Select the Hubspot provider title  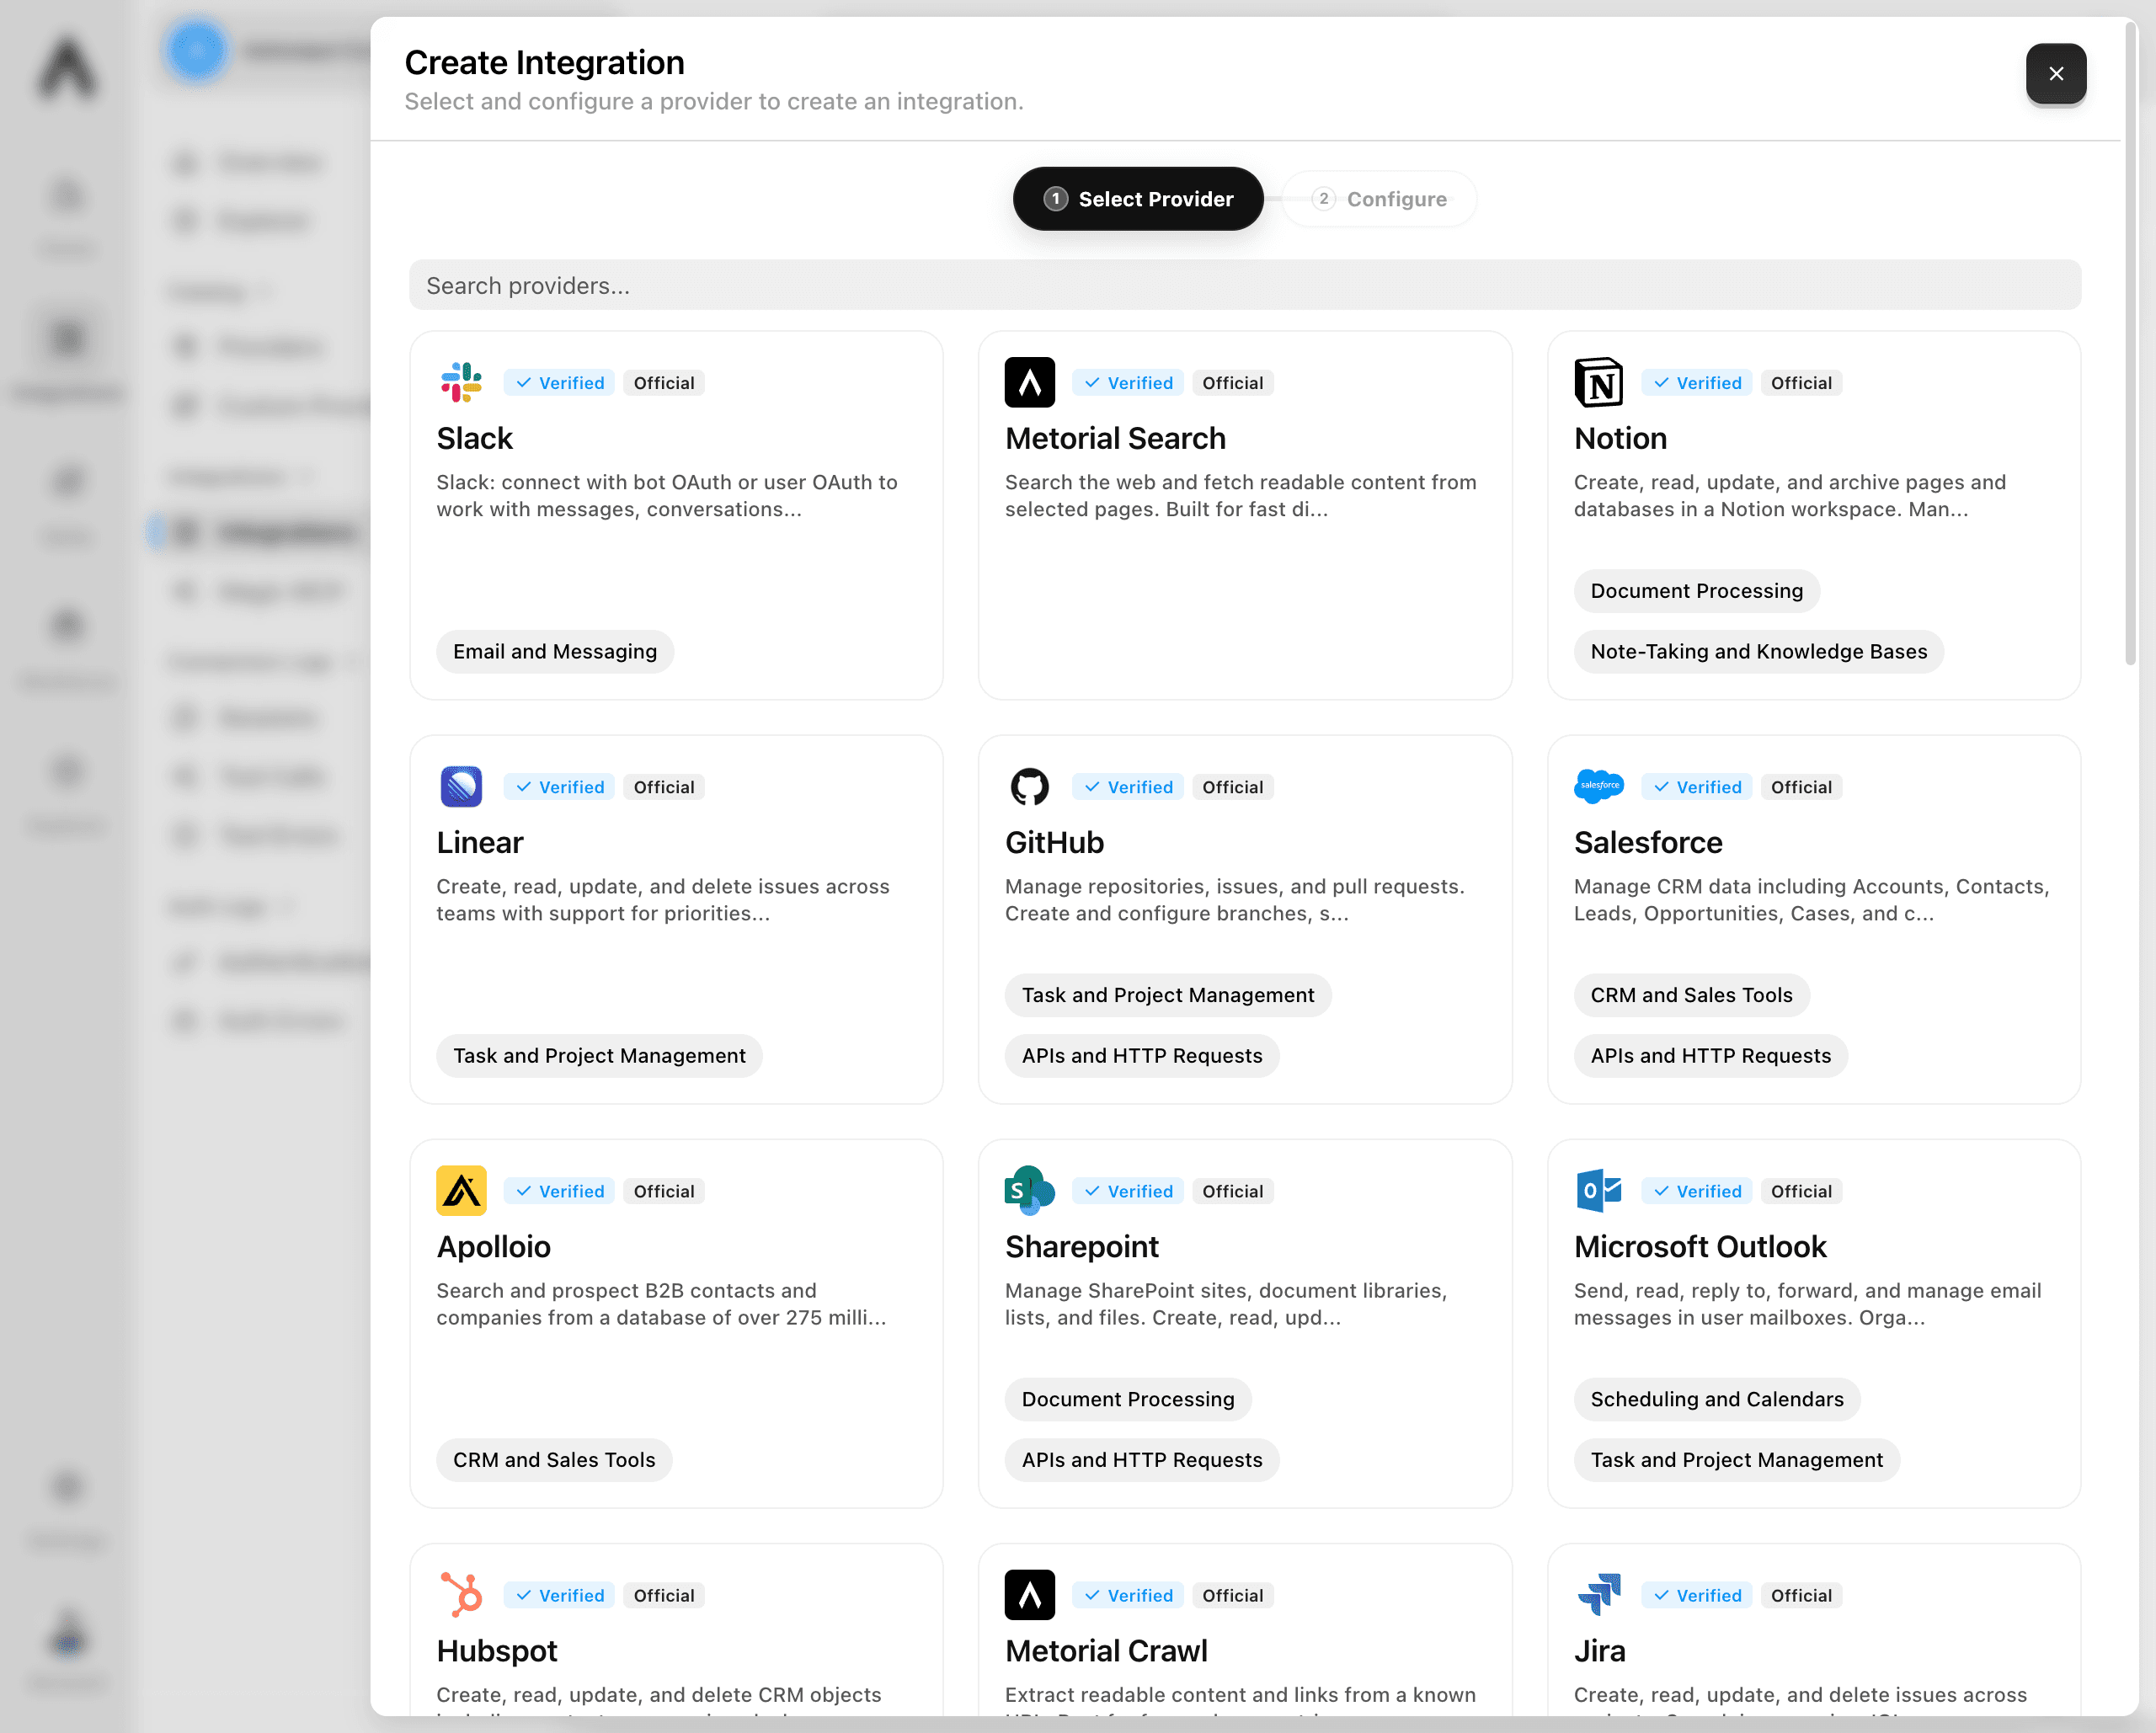[x=496, y=1651]
